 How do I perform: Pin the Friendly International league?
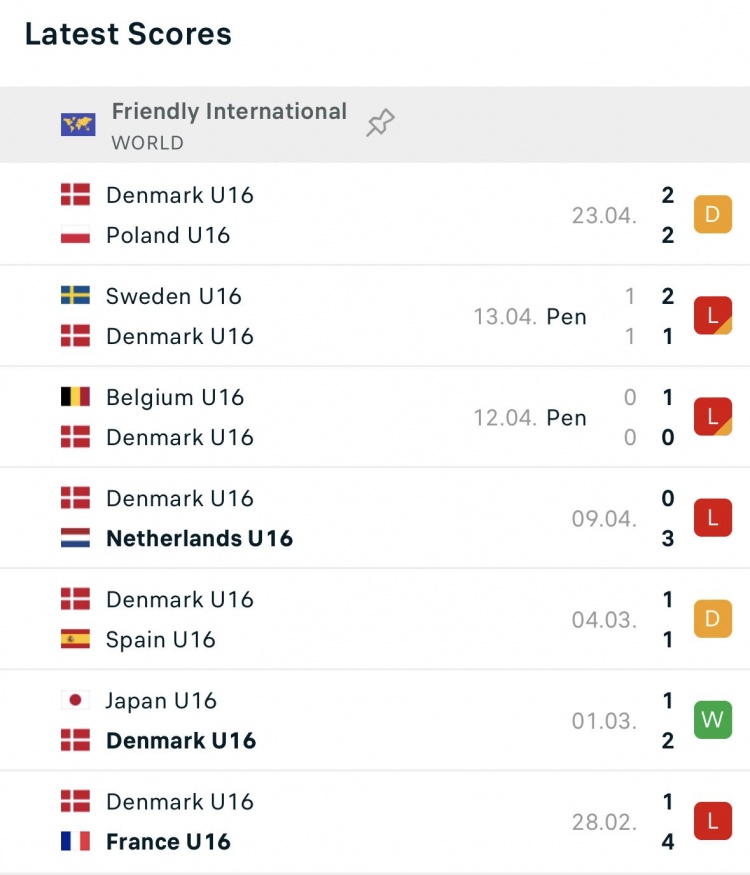[x=380, y=122]
